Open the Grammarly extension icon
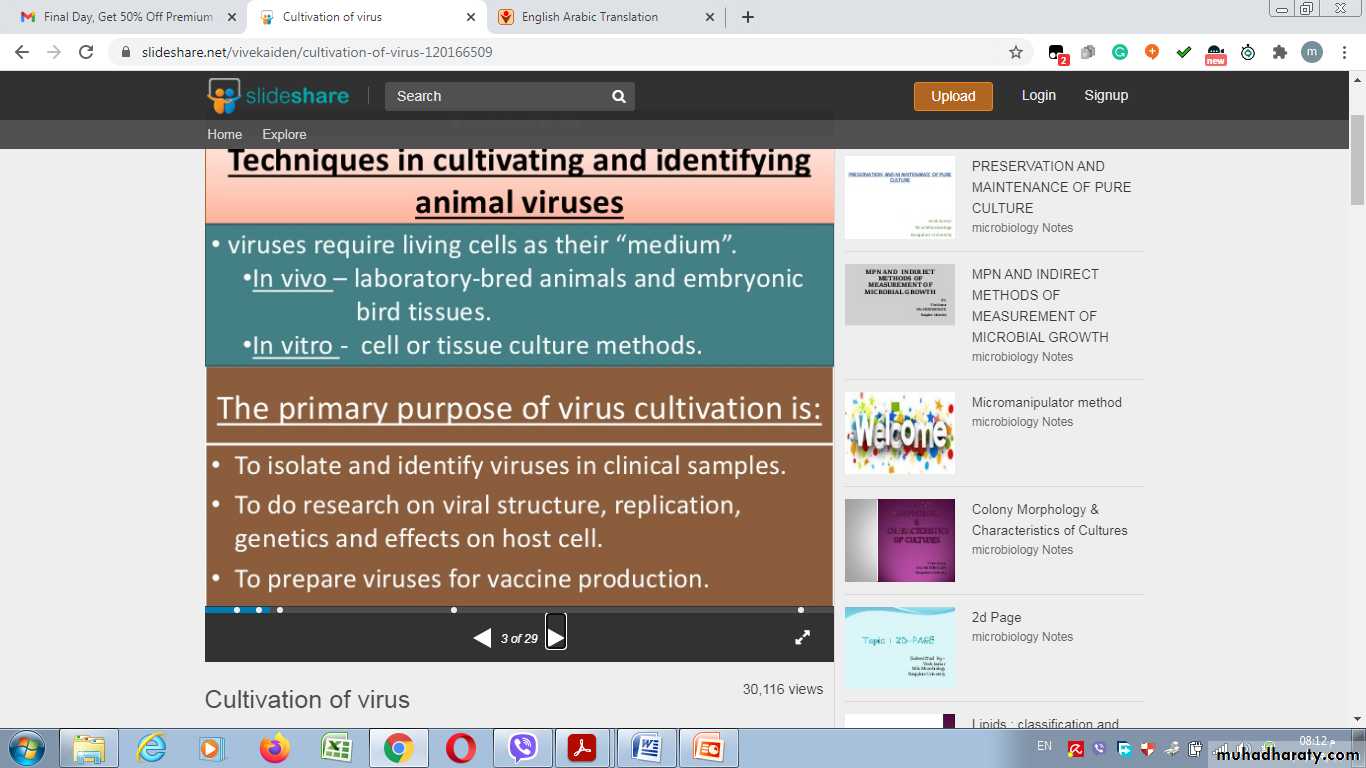Viewport: 1366px width, 768px height. [x=1120, y=52]
